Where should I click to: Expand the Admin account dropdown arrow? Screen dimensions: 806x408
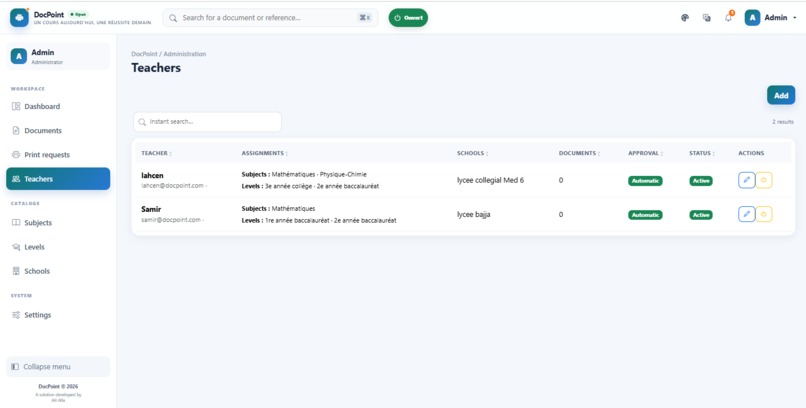795,18
